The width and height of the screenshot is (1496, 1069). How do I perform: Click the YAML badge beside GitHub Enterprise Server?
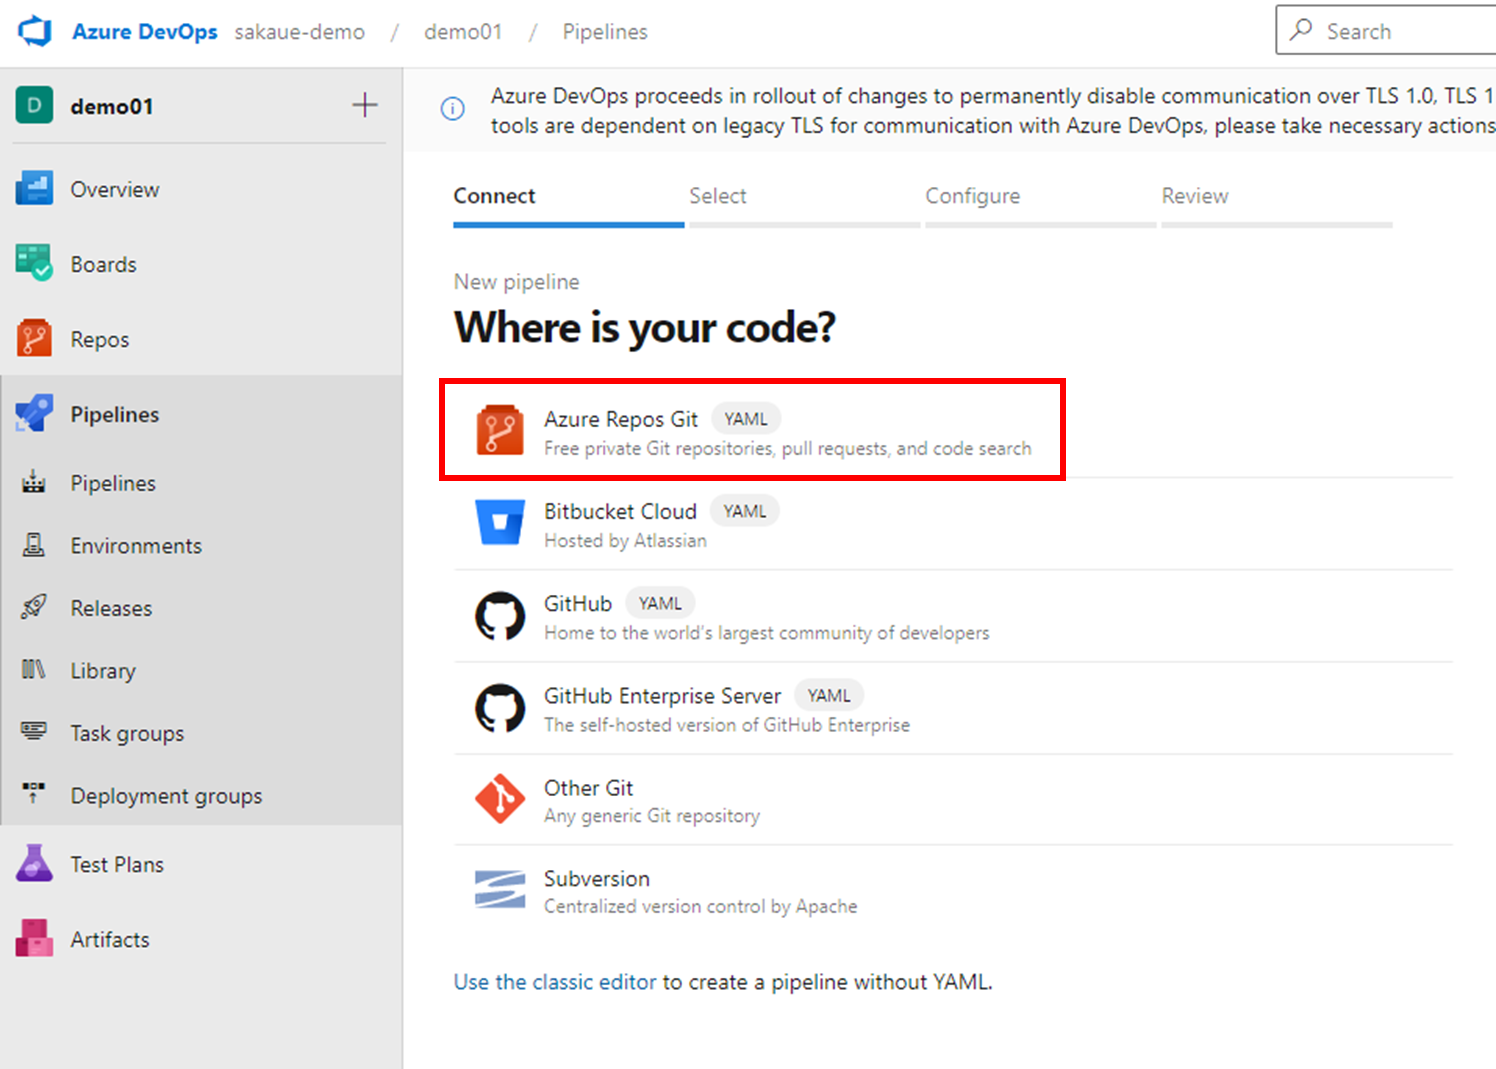pyautogui.click(x=829, y=695)
